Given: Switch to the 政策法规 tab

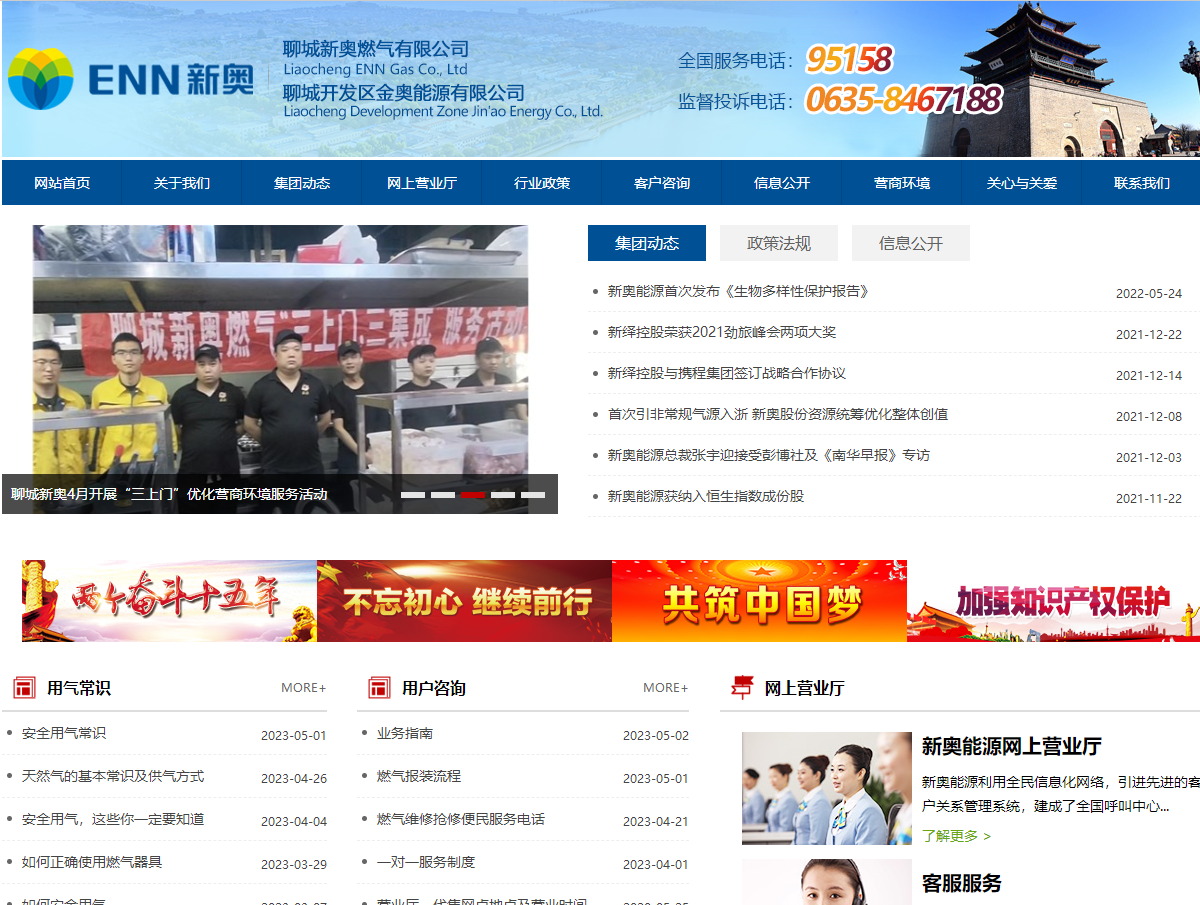Looking at the screenshot, I should pyautogui.click(x=779, y=242).
